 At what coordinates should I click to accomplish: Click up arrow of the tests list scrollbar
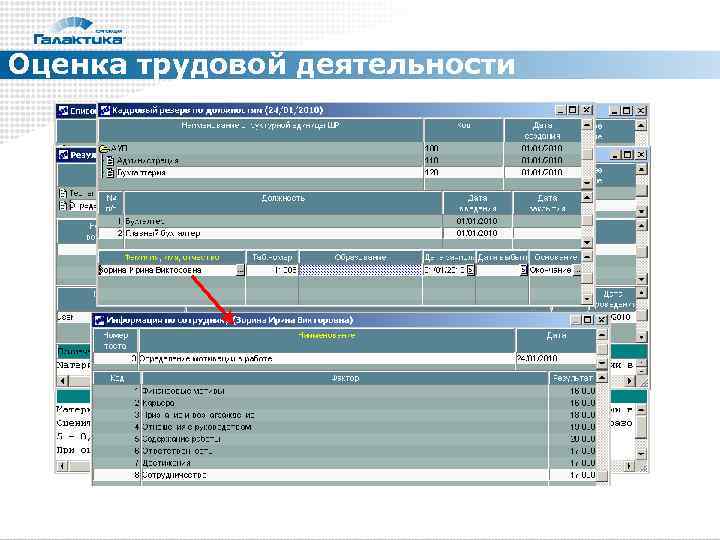602,335
